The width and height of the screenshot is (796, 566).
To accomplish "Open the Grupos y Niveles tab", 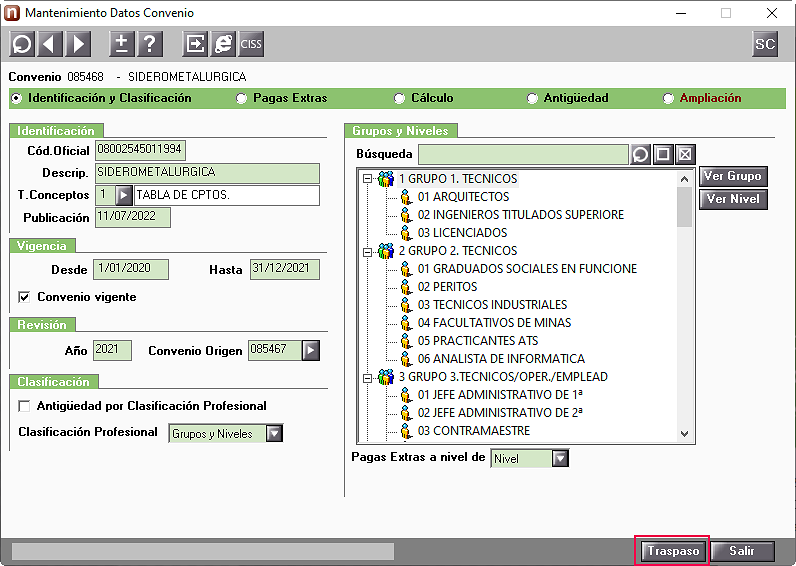I will click(x=401, y=130).
